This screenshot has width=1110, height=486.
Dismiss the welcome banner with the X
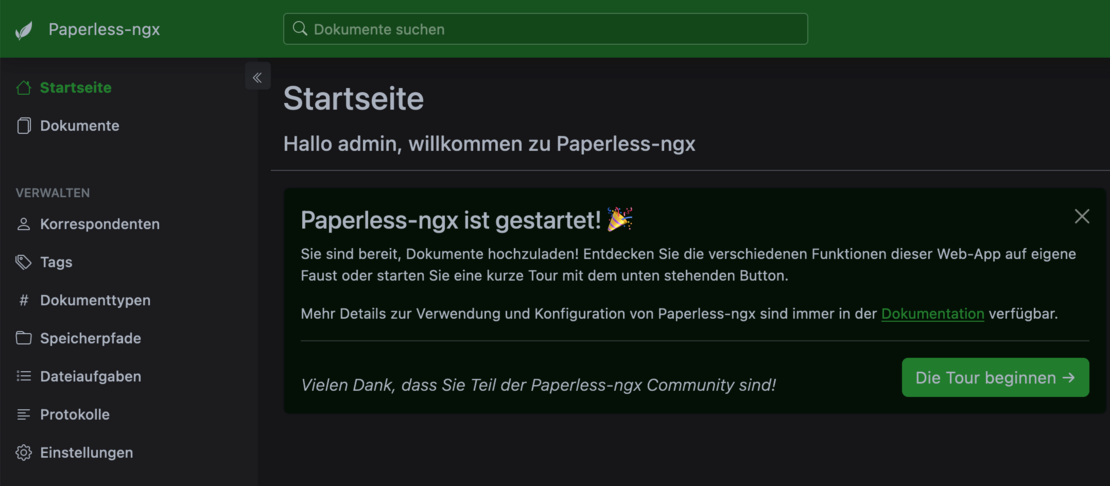click(x=1081, y=216)
